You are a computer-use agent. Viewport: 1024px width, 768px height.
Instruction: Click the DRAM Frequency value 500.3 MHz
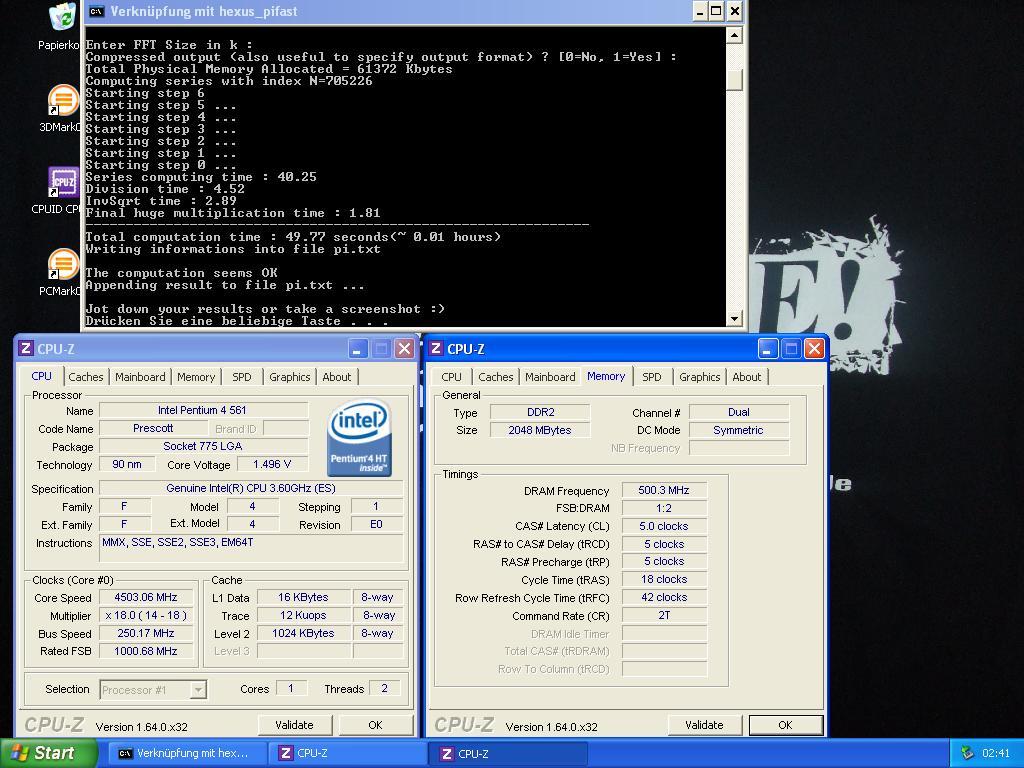coord(664,490)
